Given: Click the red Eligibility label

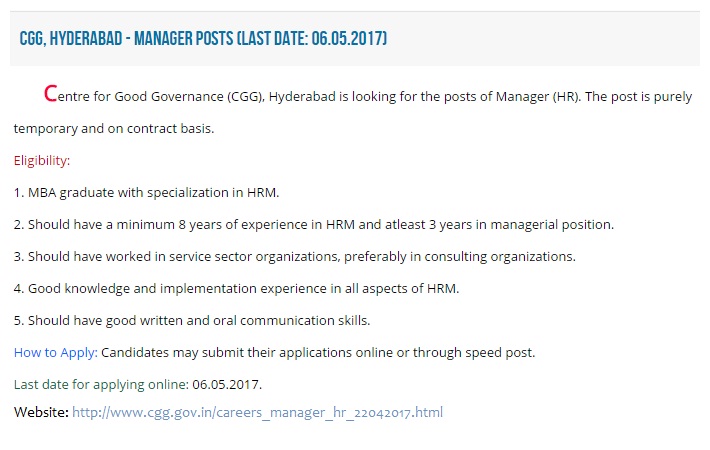Looking at the screenshot, I should pos(42,161).
